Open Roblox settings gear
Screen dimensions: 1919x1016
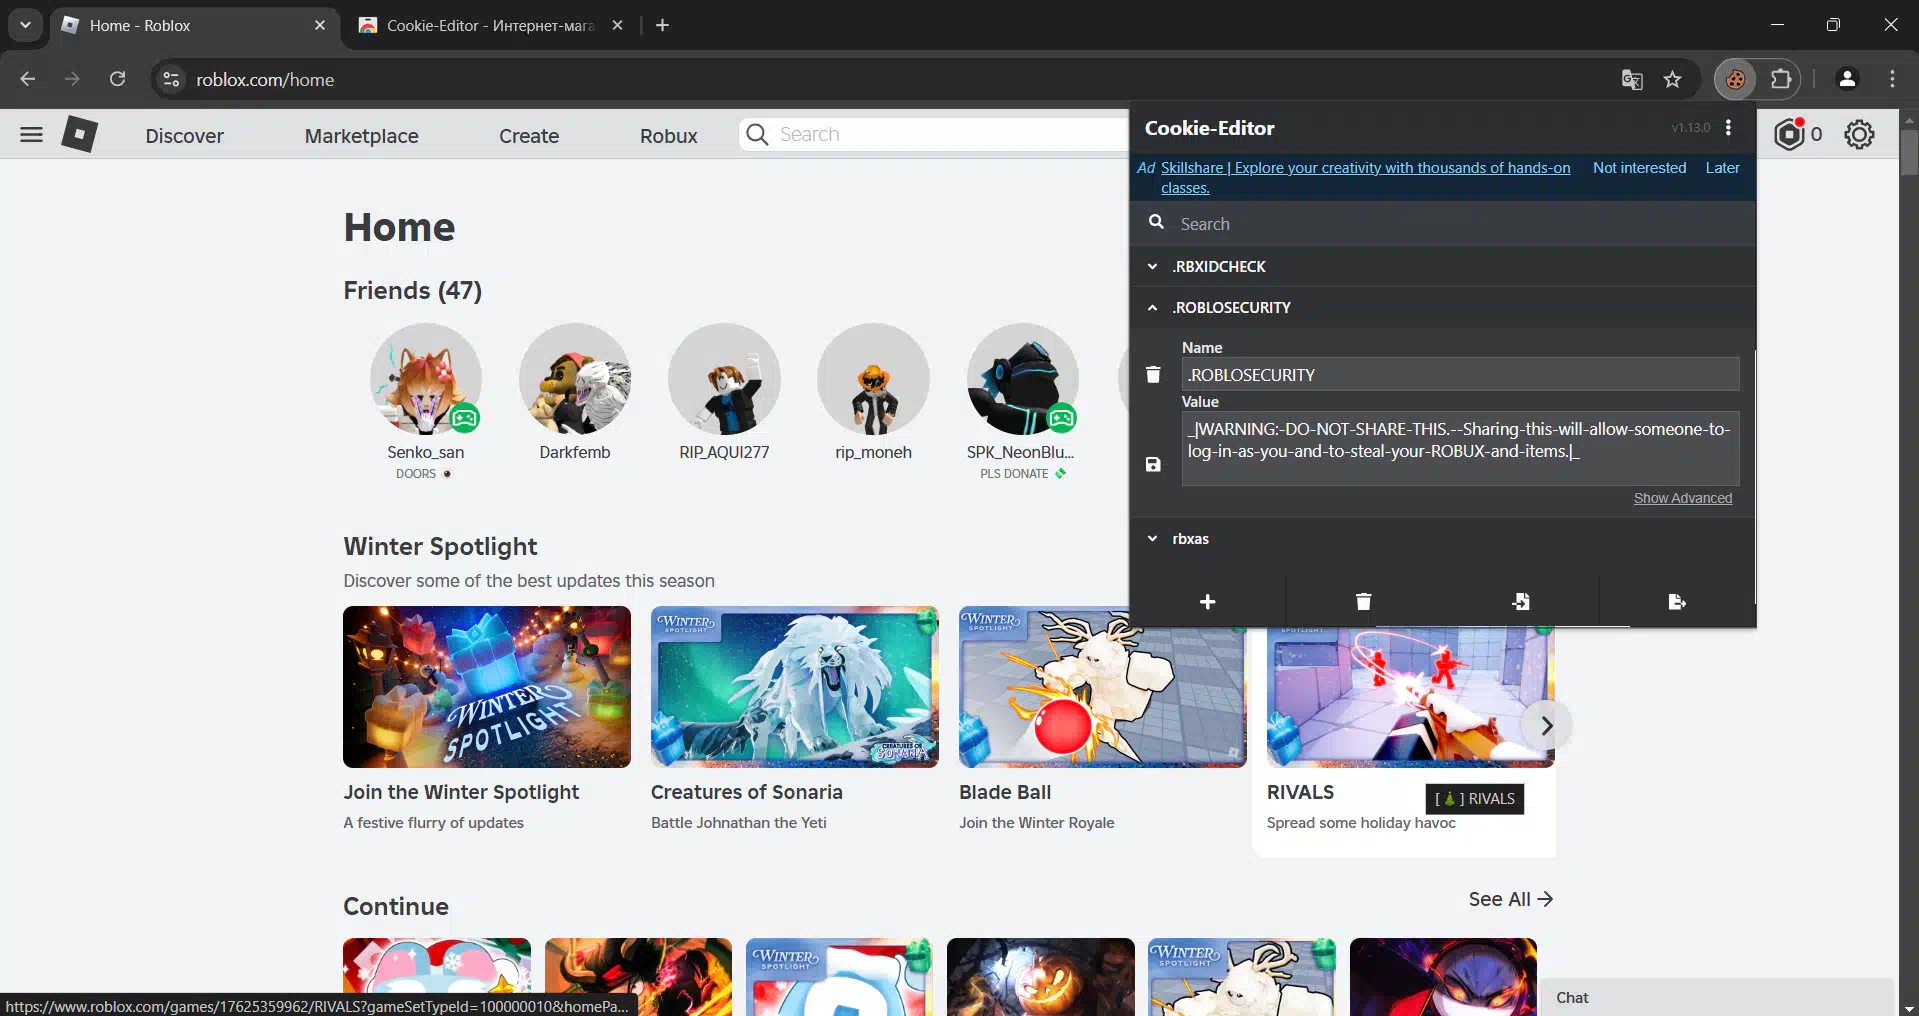(x=1859, y=134)
